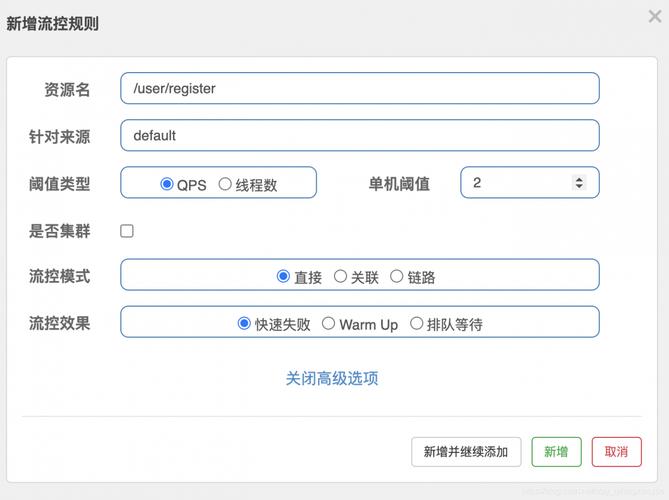Click the 流控模式 label text
Image resolution: width=669 pixels, height=500 pixels.
click(59, 276)
